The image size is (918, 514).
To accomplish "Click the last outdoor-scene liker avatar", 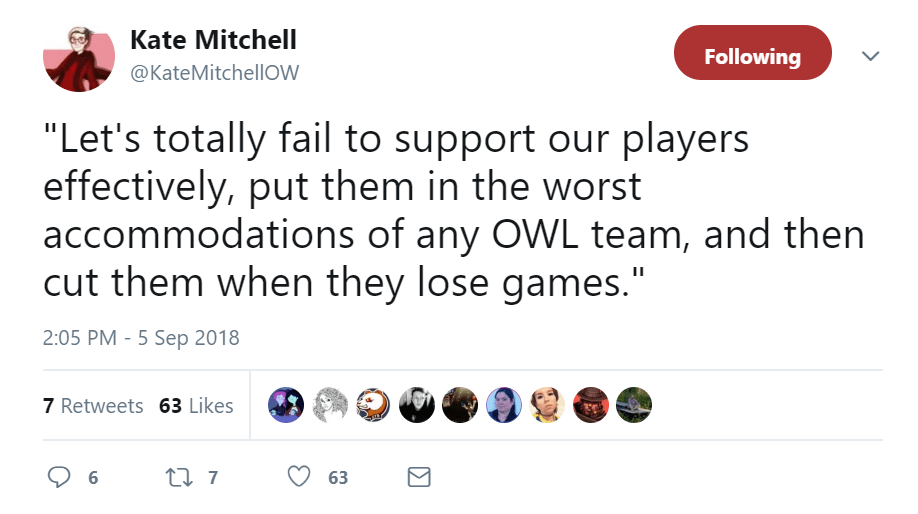I will pos(633,405).
